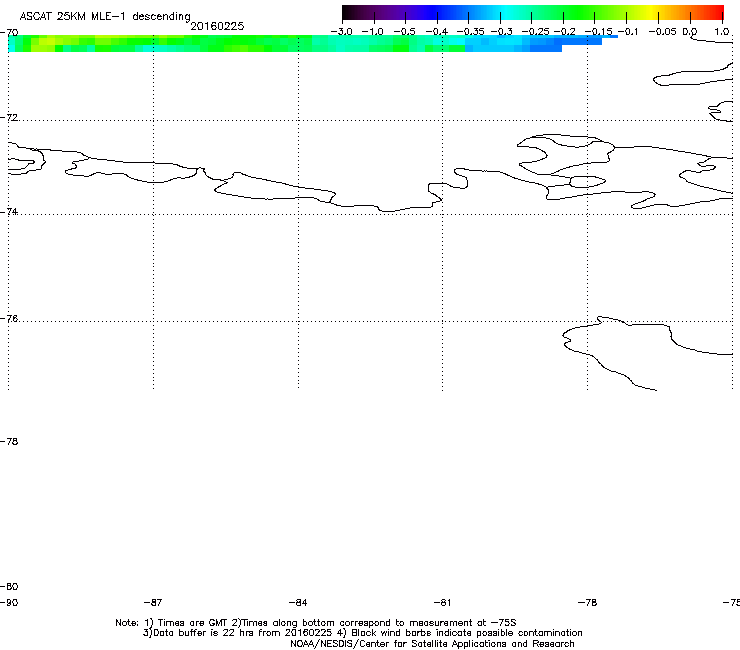Click the latitude label -74
Image resolution: width=740 pixels, height=650 pixels.
point(9,211)
